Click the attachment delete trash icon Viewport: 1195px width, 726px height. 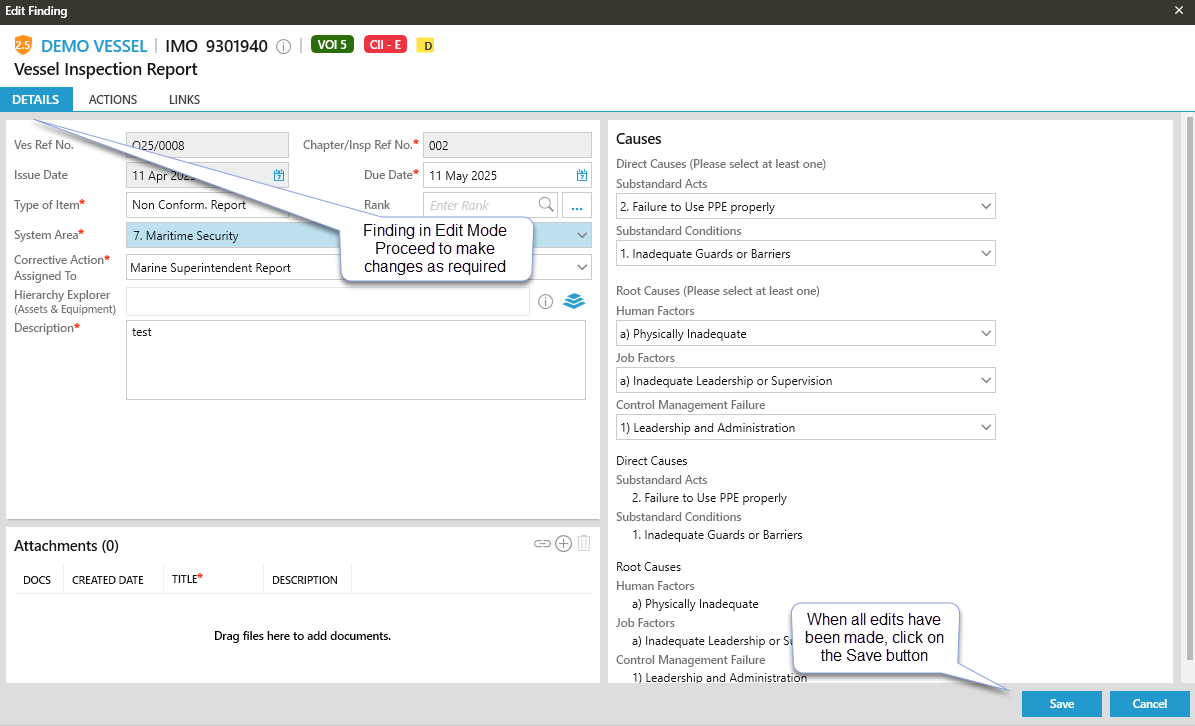point(584,543)
